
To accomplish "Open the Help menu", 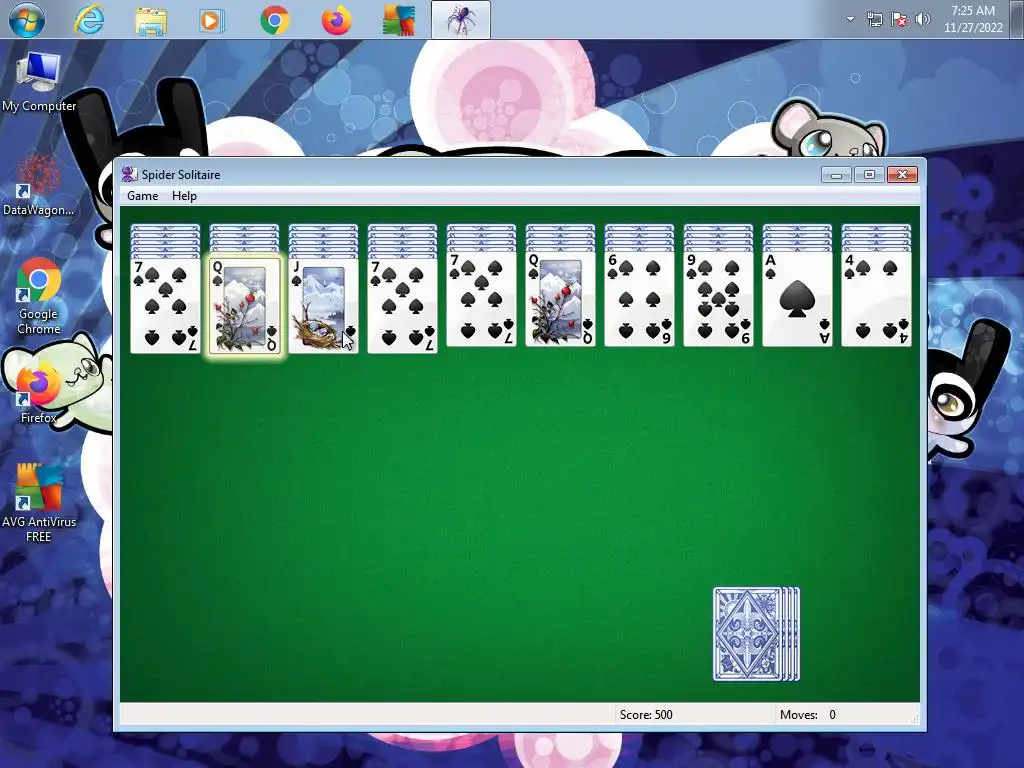I will (x=184, y=196).
